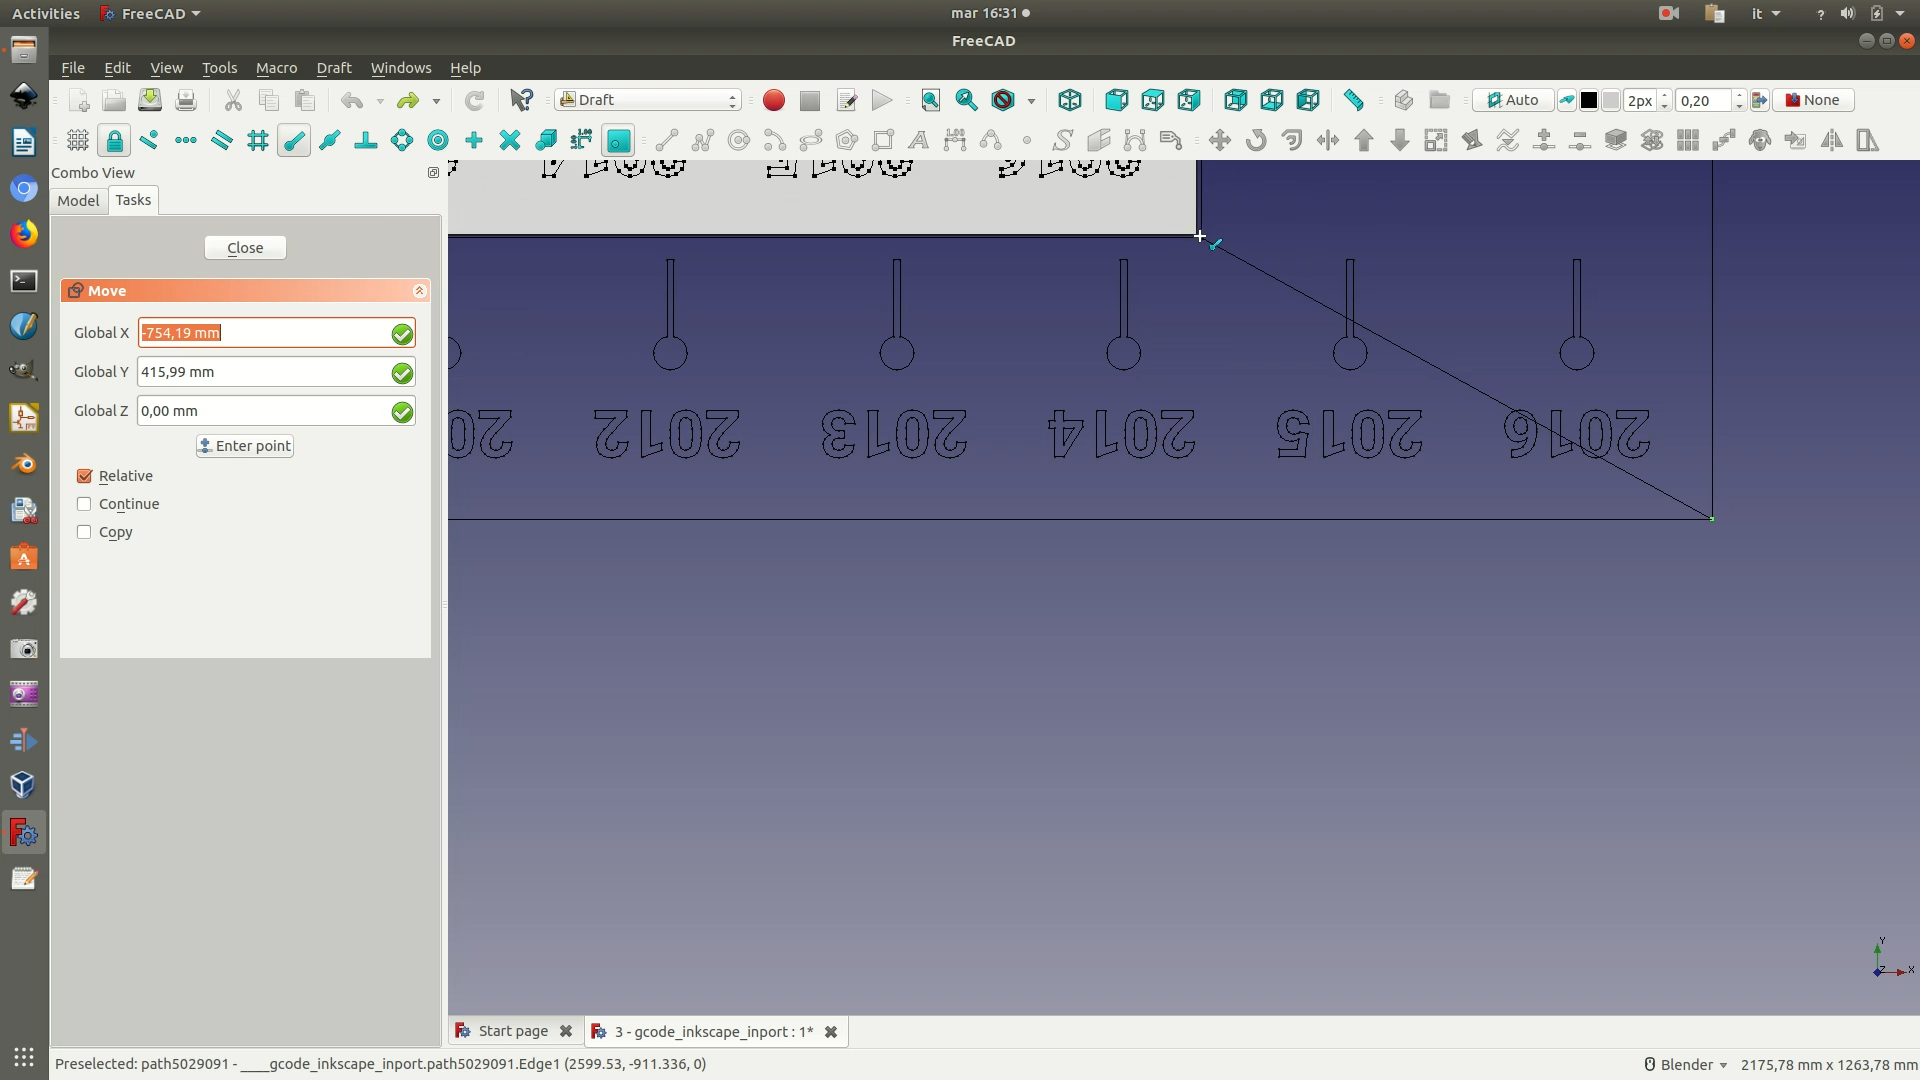This screenshot has height=1080, width=1920.
Task: Toggle snap to working plane icon
Action: [618, 140]
